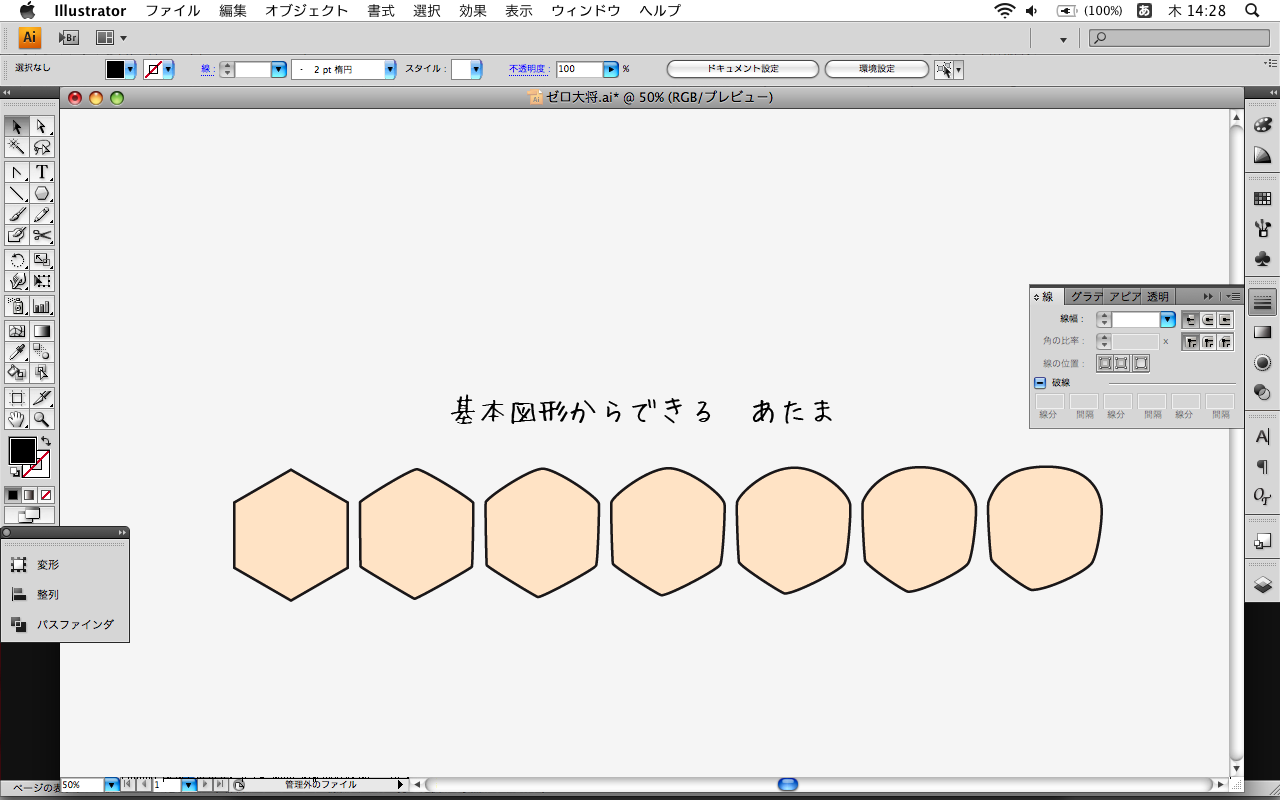The image size is (1280, 800).
Task: Select the Rotate tool
Action: tap(17, 260)
